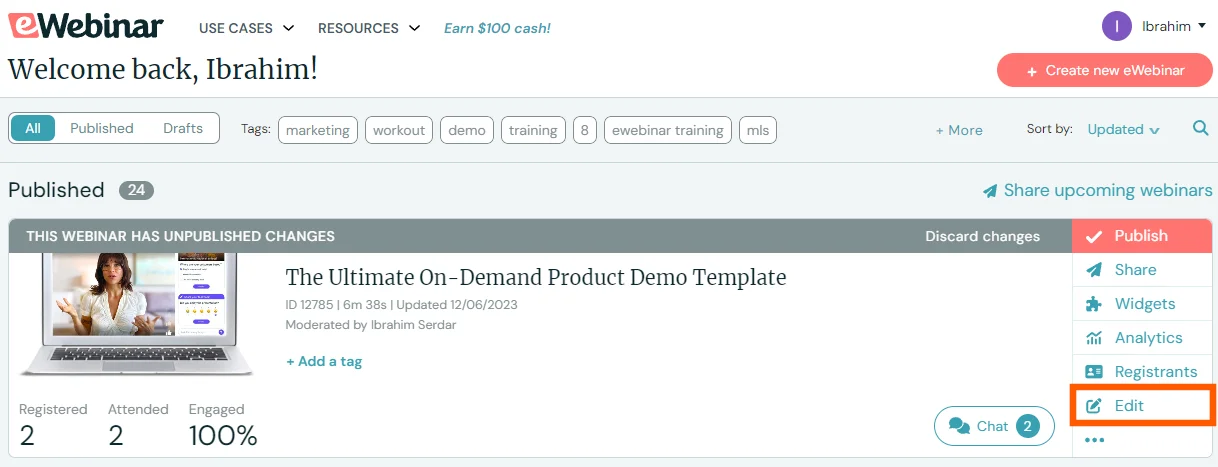Click the Edit pencil icon

point(1094,406)
